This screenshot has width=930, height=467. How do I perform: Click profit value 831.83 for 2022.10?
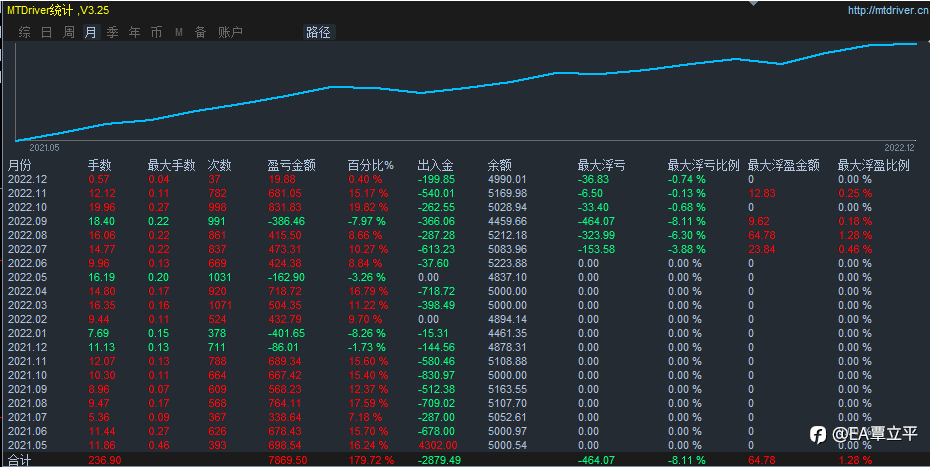[x=285, y=207]
